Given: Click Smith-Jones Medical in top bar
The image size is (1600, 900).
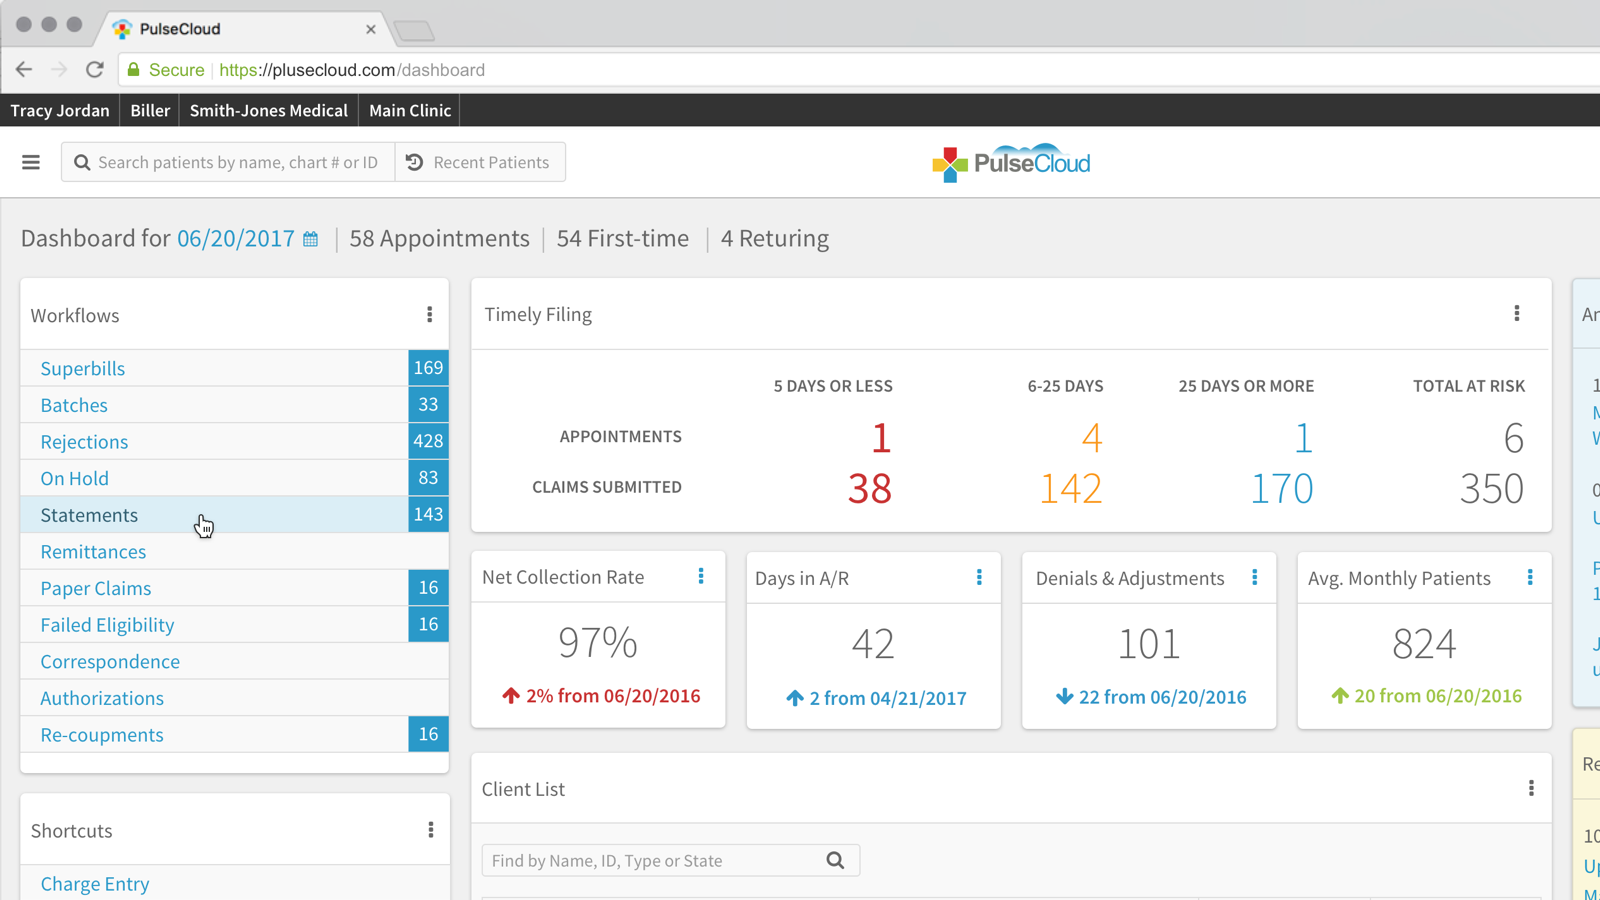Looking at the screenshot, I should [x=268, y=110].
